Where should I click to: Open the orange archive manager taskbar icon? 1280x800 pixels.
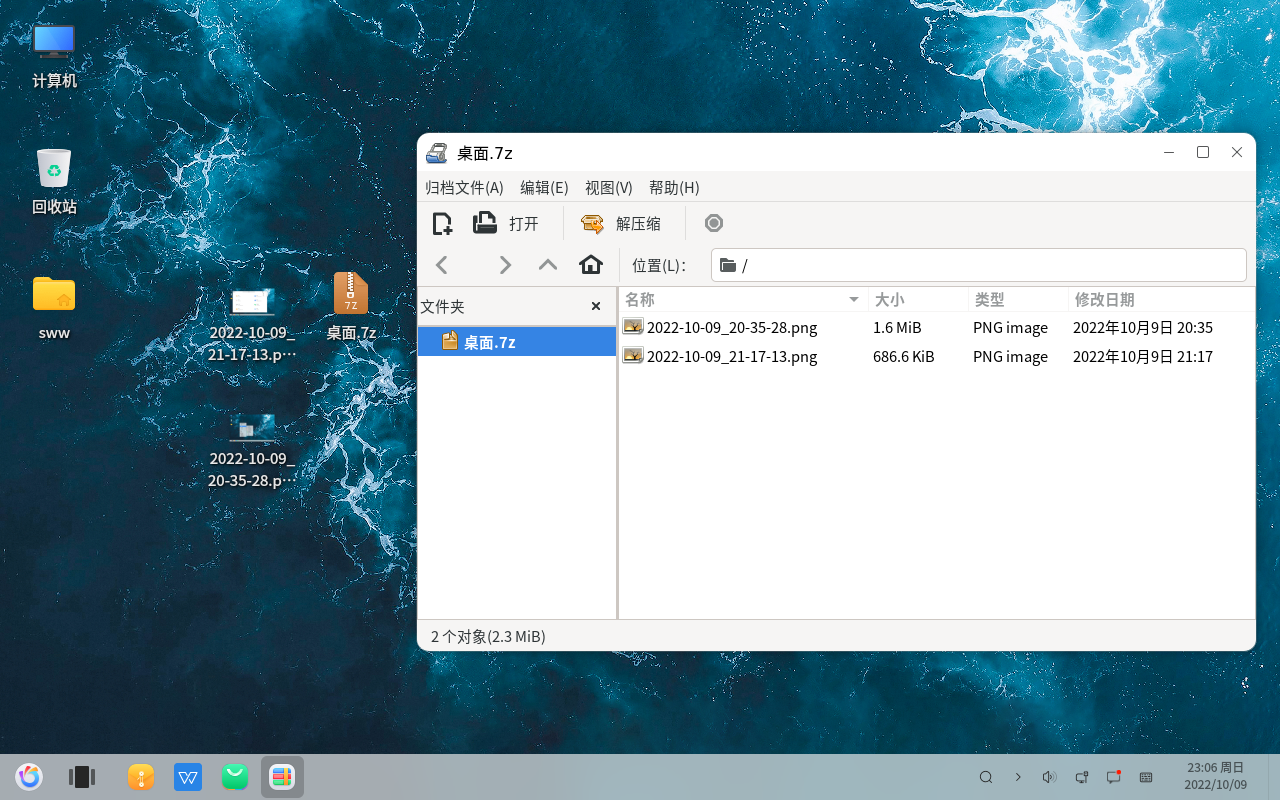coord(141,777)
